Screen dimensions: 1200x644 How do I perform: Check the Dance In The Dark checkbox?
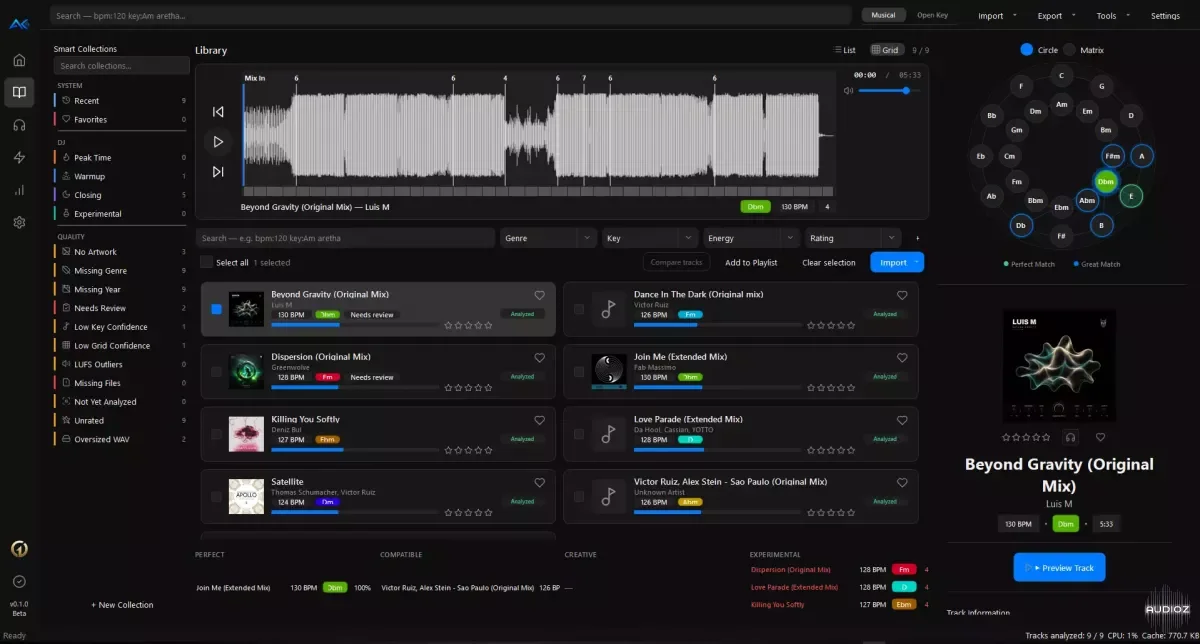(579, 309)
